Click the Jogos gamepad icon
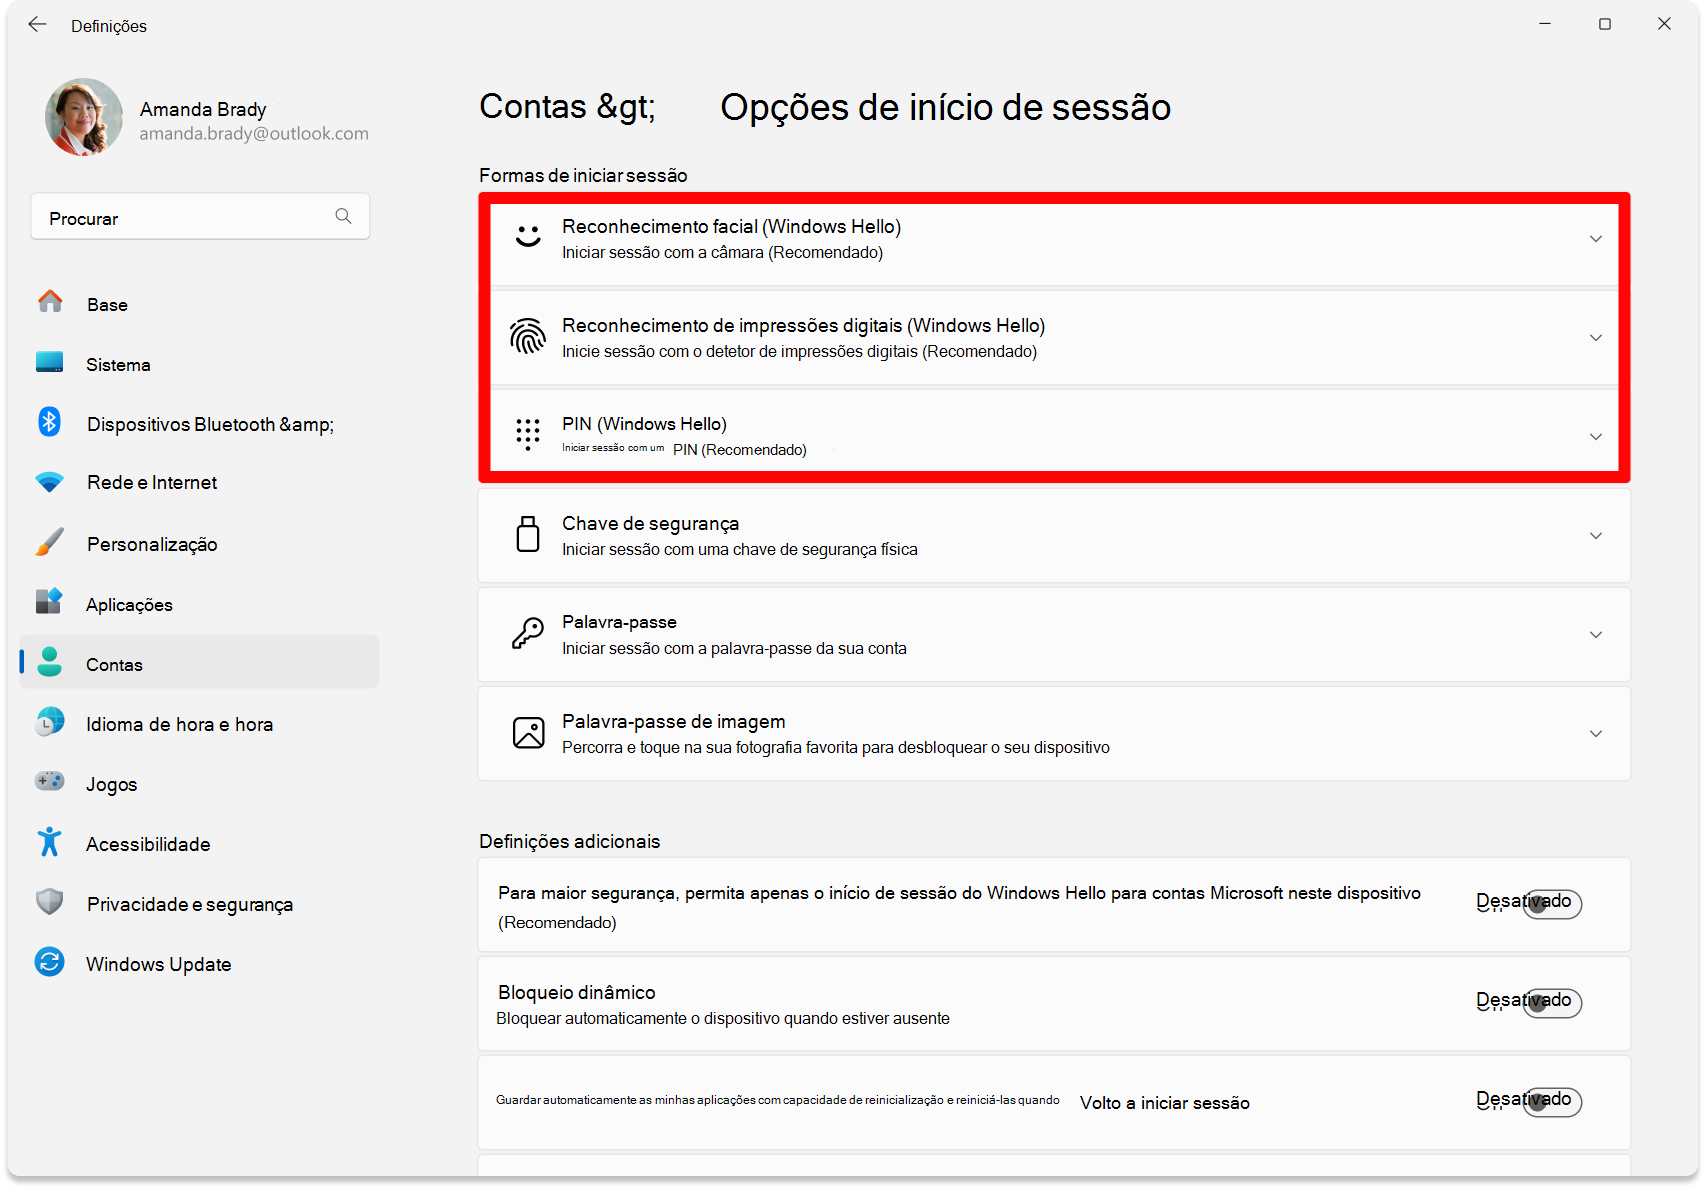 click(50, 781)
